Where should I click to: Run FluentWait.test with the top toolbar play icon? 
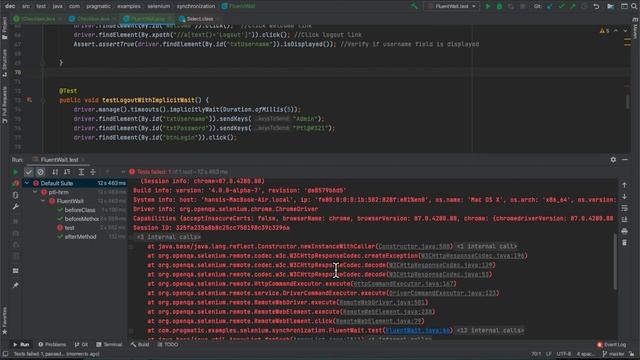click(x=488, y=6)
